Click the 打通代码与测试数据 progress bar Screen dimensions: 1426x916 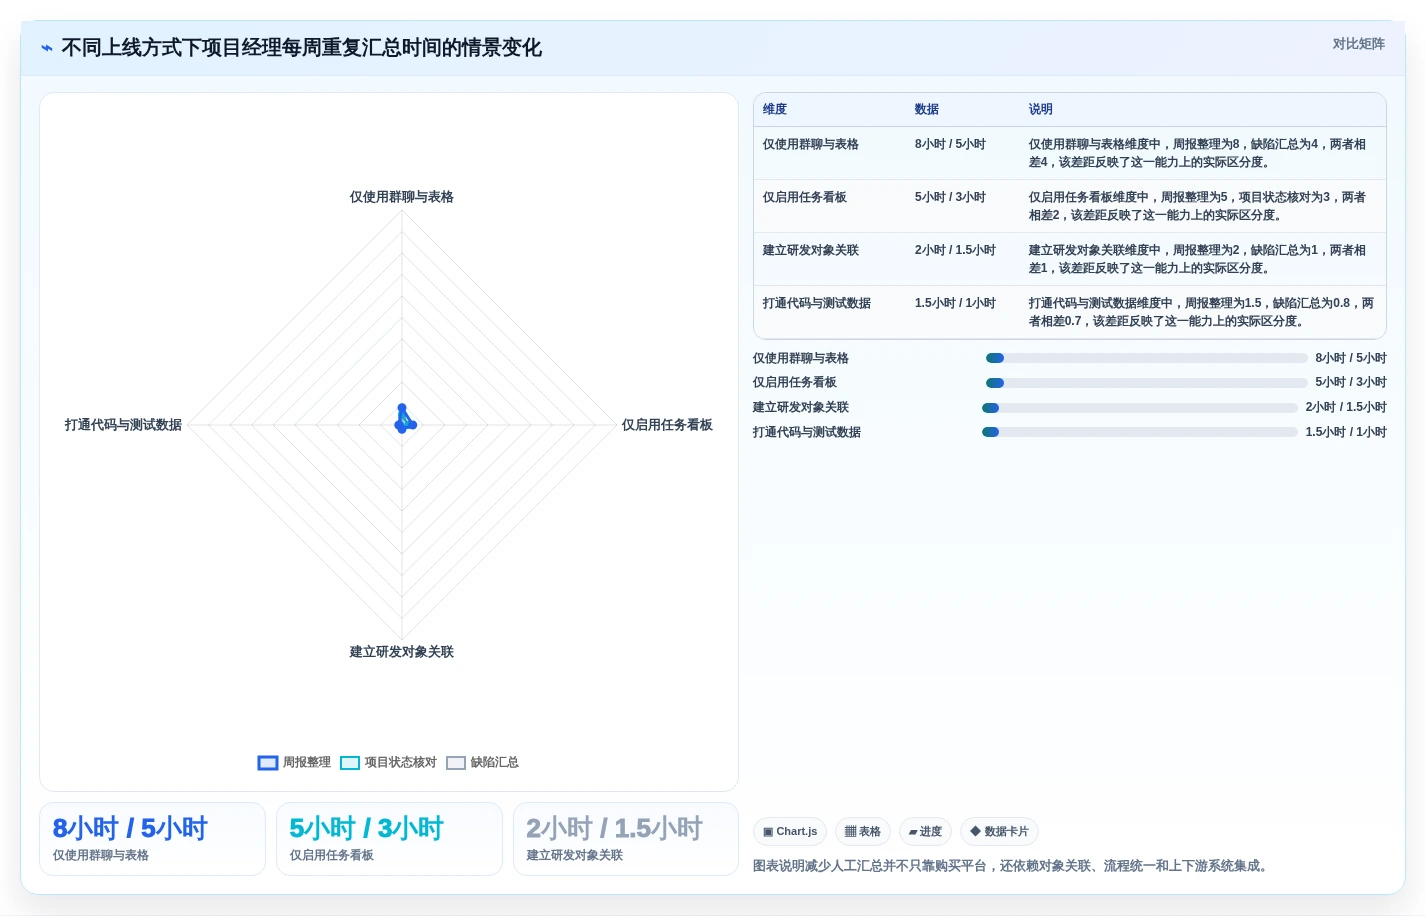pos(1140,432)
